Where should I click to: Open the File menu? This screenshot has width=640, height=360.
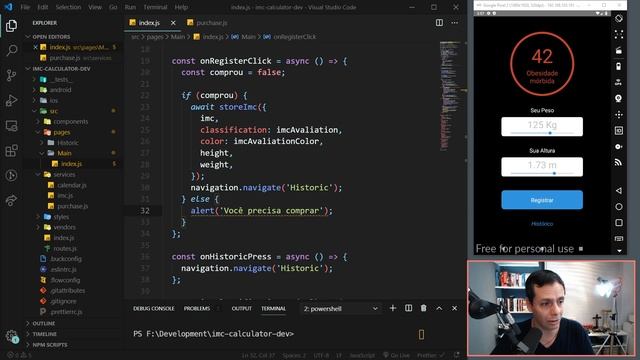pos(25,7)
